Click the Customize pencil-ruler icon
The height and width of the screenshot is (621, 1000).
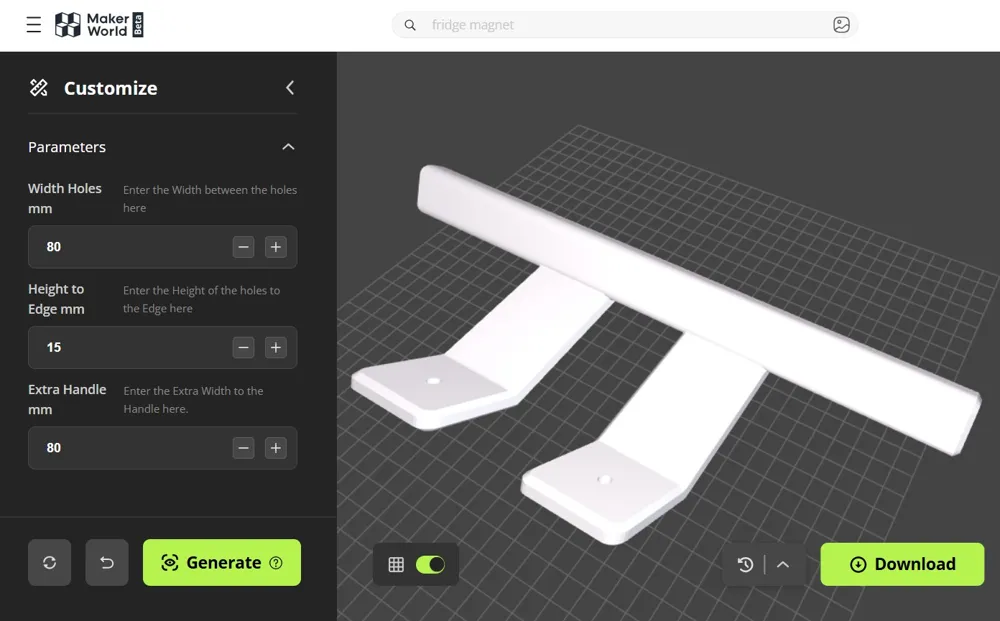39,87
